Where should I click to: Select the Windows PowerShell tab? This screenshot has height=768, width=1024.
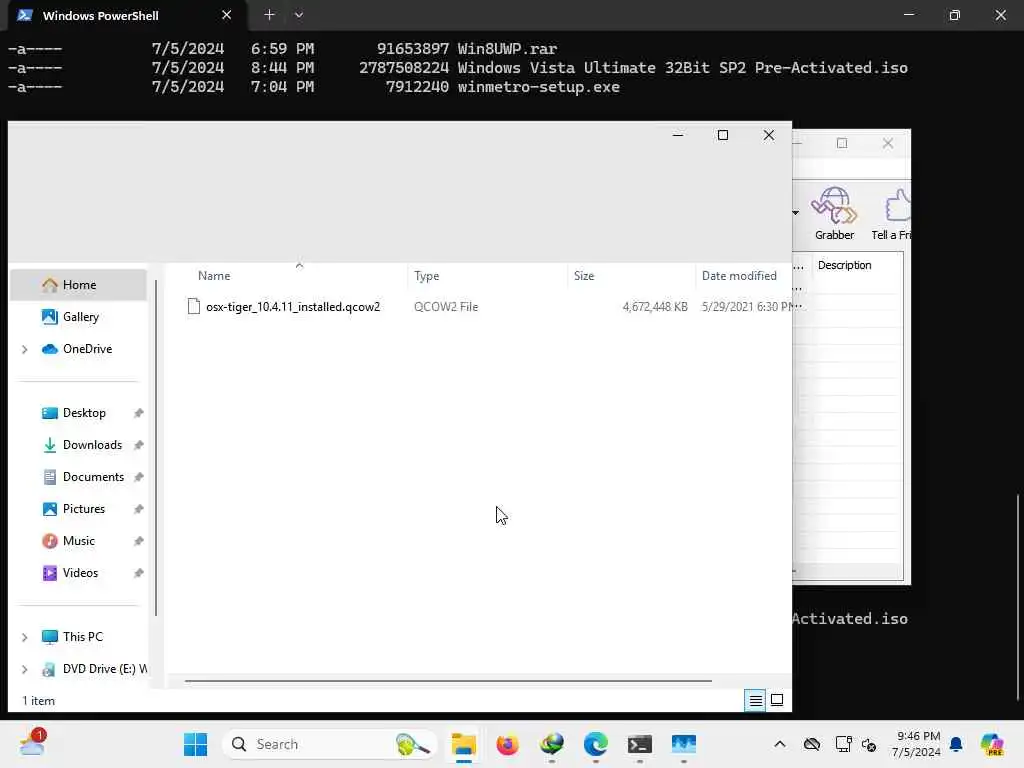pyautogui.click(x=100, y=15)
